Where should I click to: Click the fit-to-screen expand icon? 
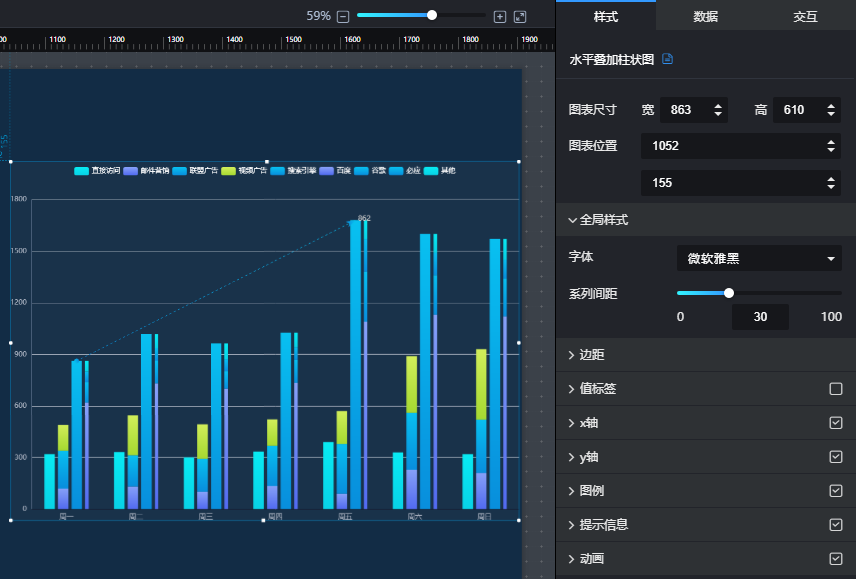coord(520,16)
